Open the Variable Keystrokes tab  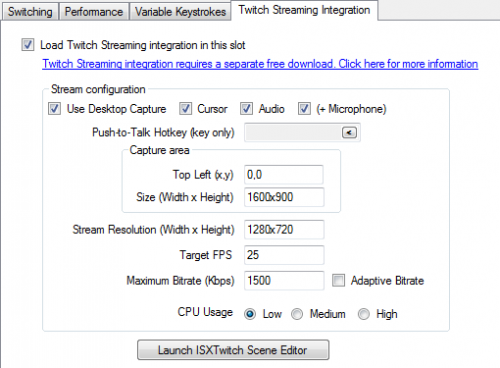tap(180, 12)
